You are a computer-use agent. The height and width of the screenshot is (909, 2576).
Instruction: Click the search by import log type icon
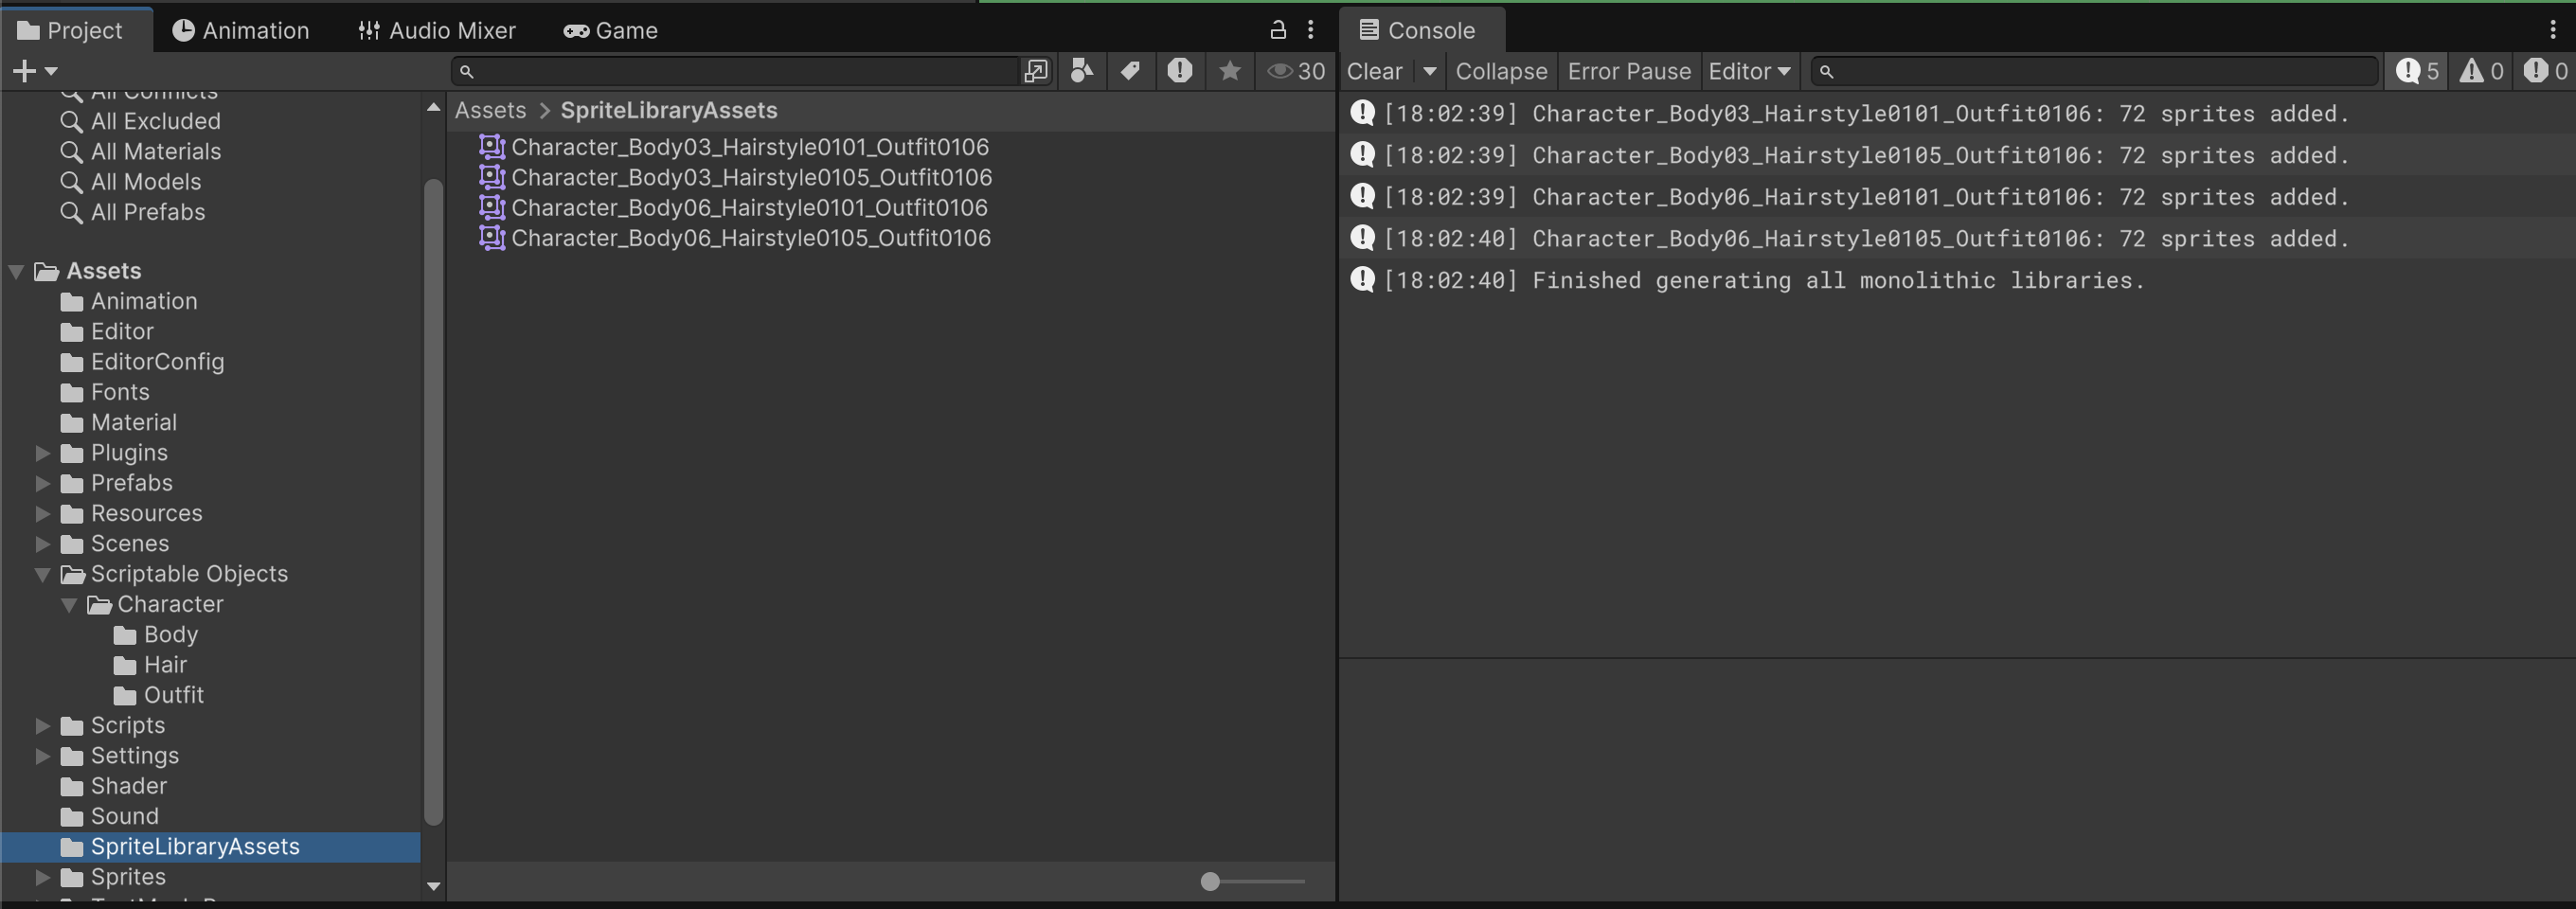(x=1179, y=71)
